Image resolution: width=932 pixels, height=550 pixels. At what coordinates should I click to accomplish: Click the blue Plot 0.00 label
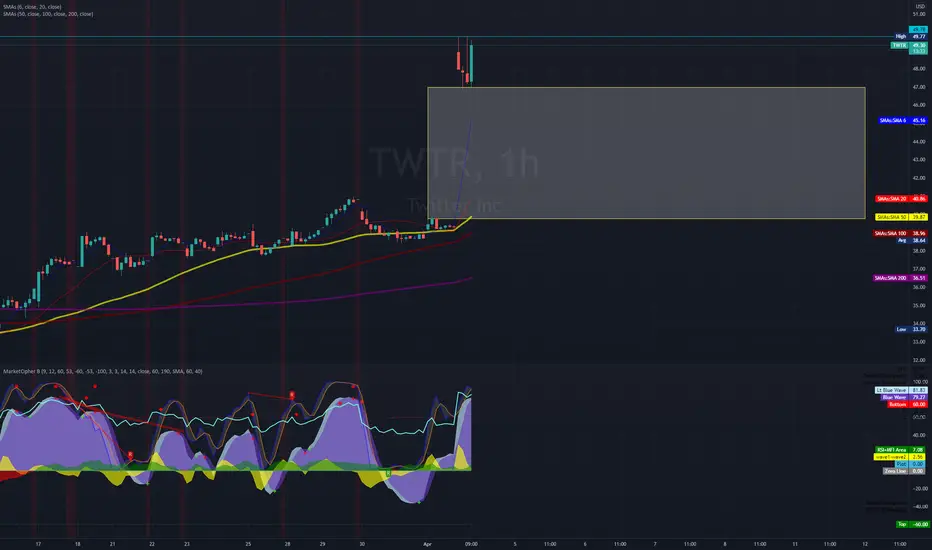tap(911, 464)
